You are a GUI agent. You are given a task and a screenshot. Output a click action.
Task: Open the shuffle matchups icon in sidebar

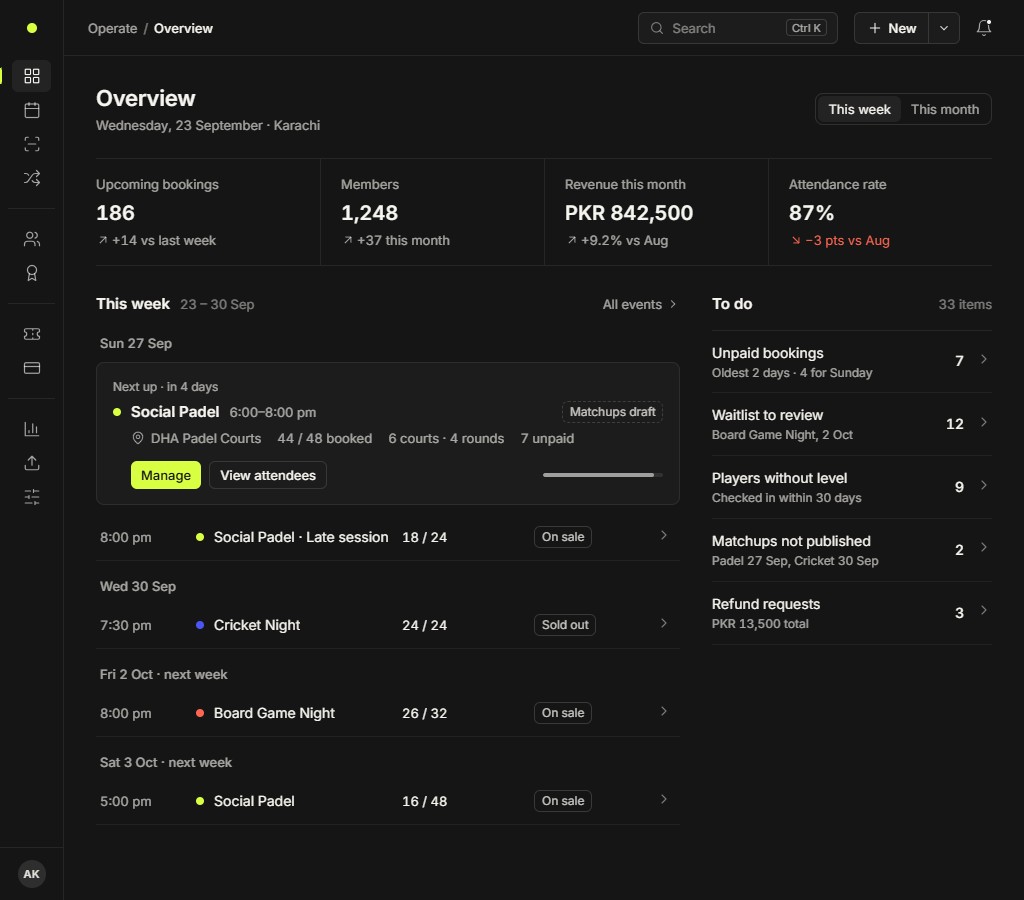pos(31,178)
